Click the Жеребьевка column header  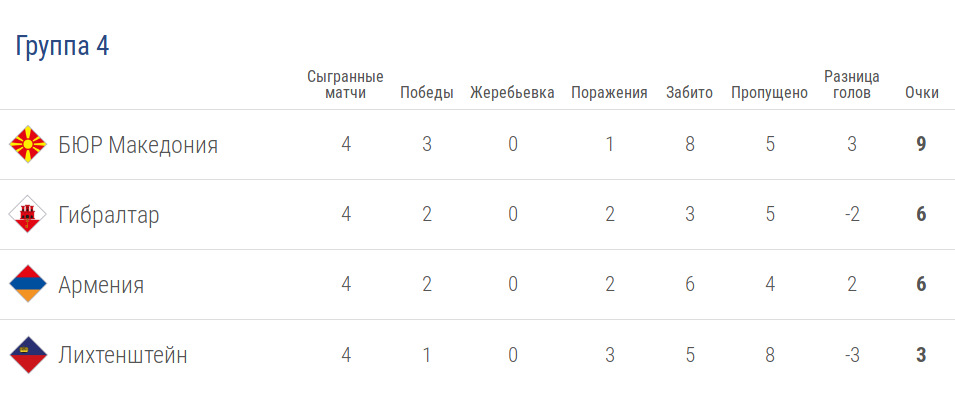(x=512, y=93)
